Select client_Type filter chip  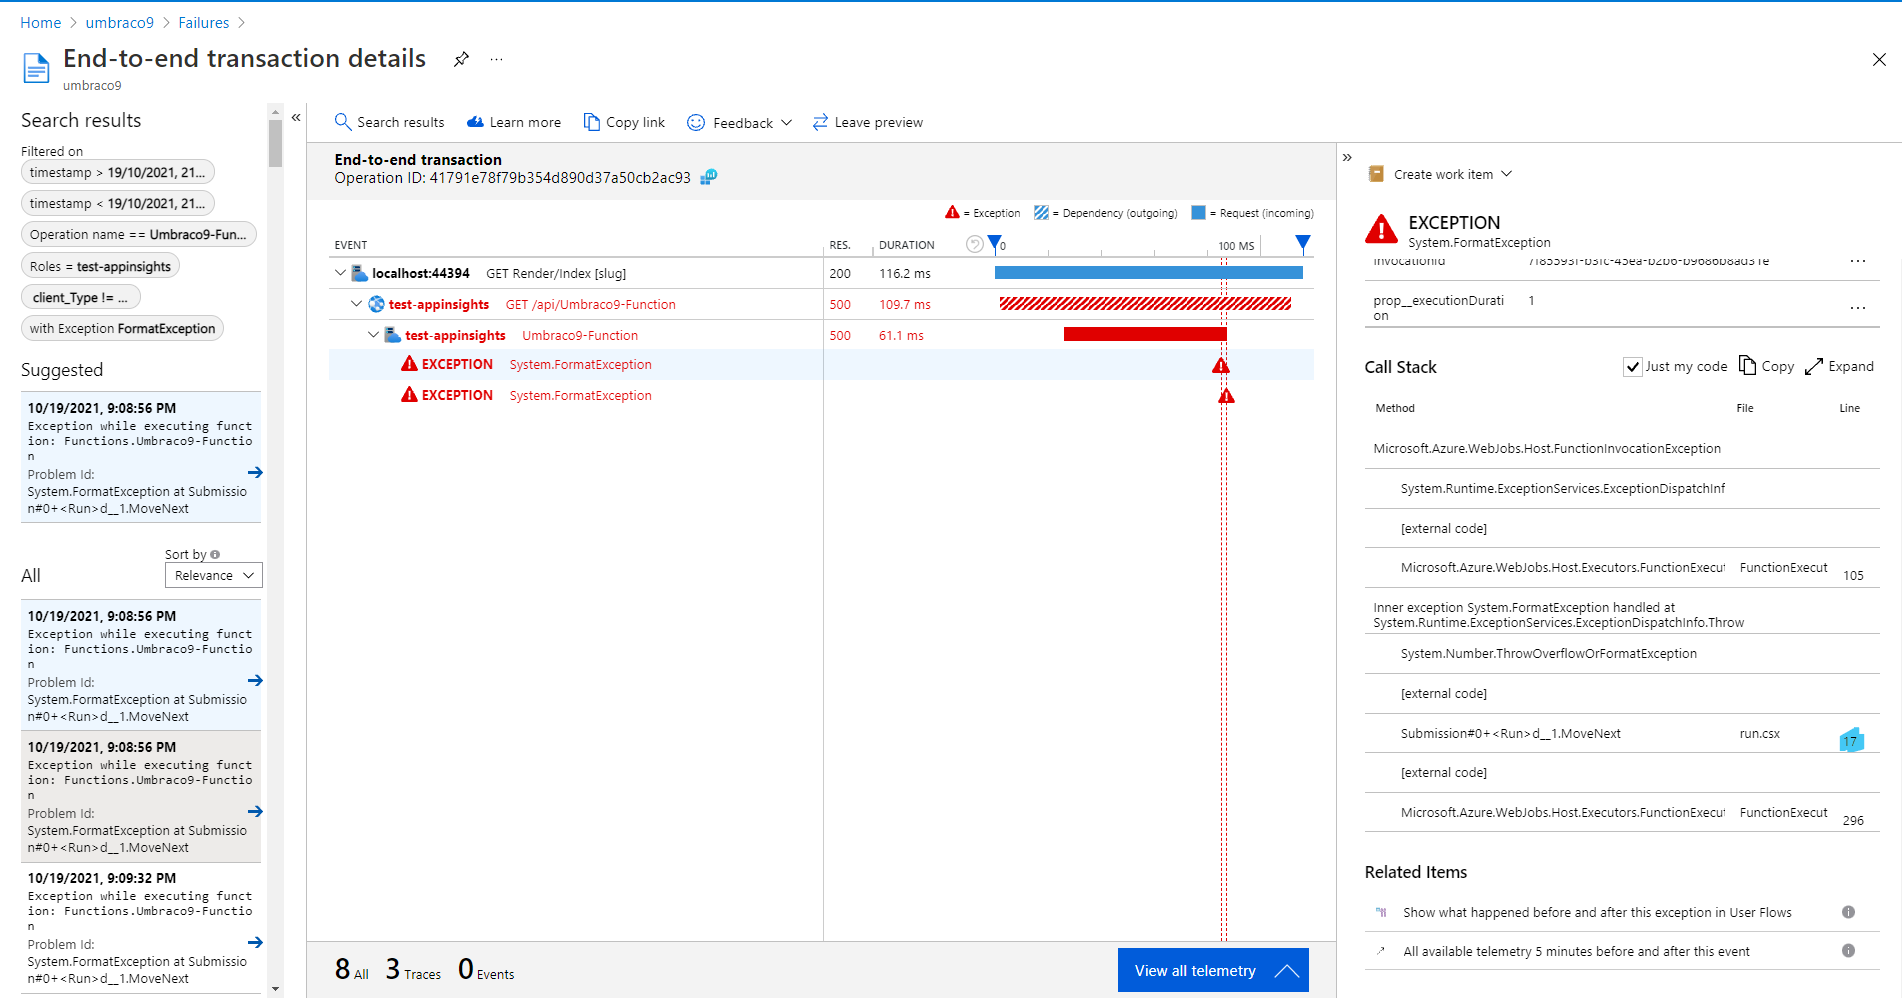(x=81, y=297)
